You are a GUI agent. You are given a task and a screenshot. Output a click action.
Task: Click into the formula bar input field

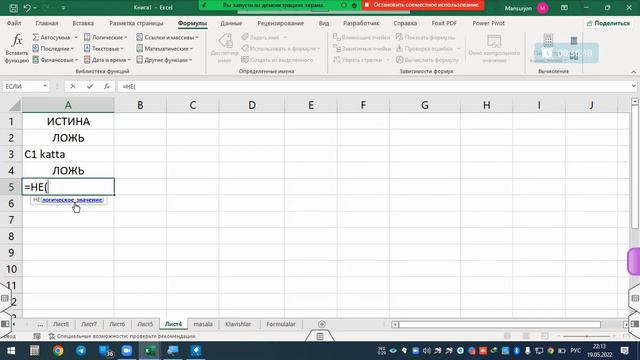pyautogui.click(x=373, y=86)
